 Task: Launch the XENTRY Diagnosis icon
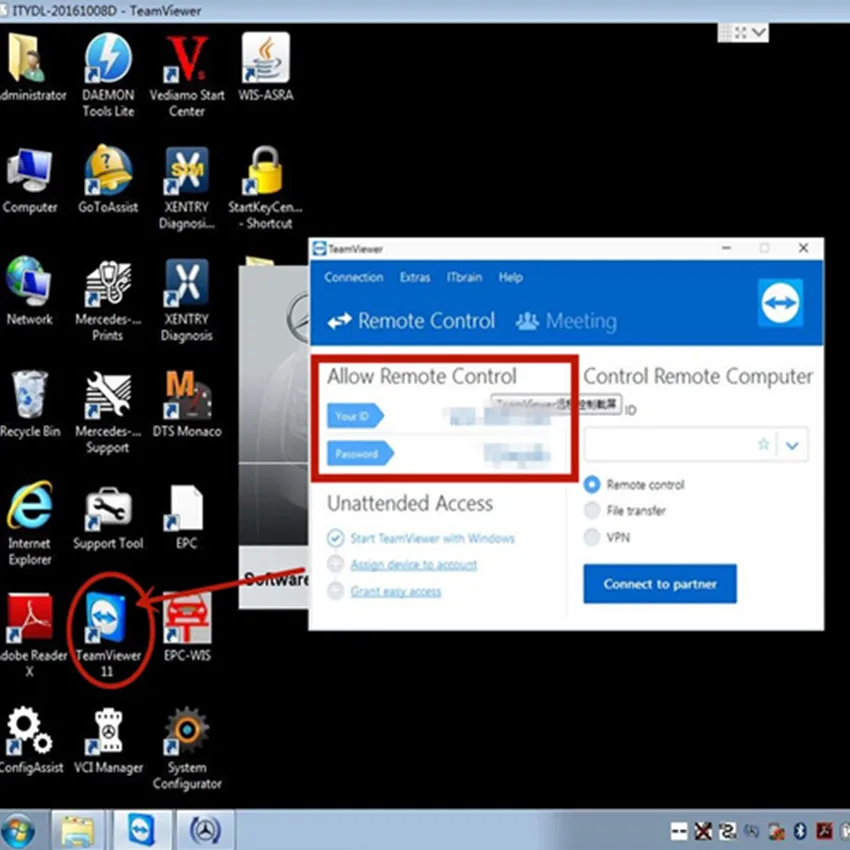[186, 283]
